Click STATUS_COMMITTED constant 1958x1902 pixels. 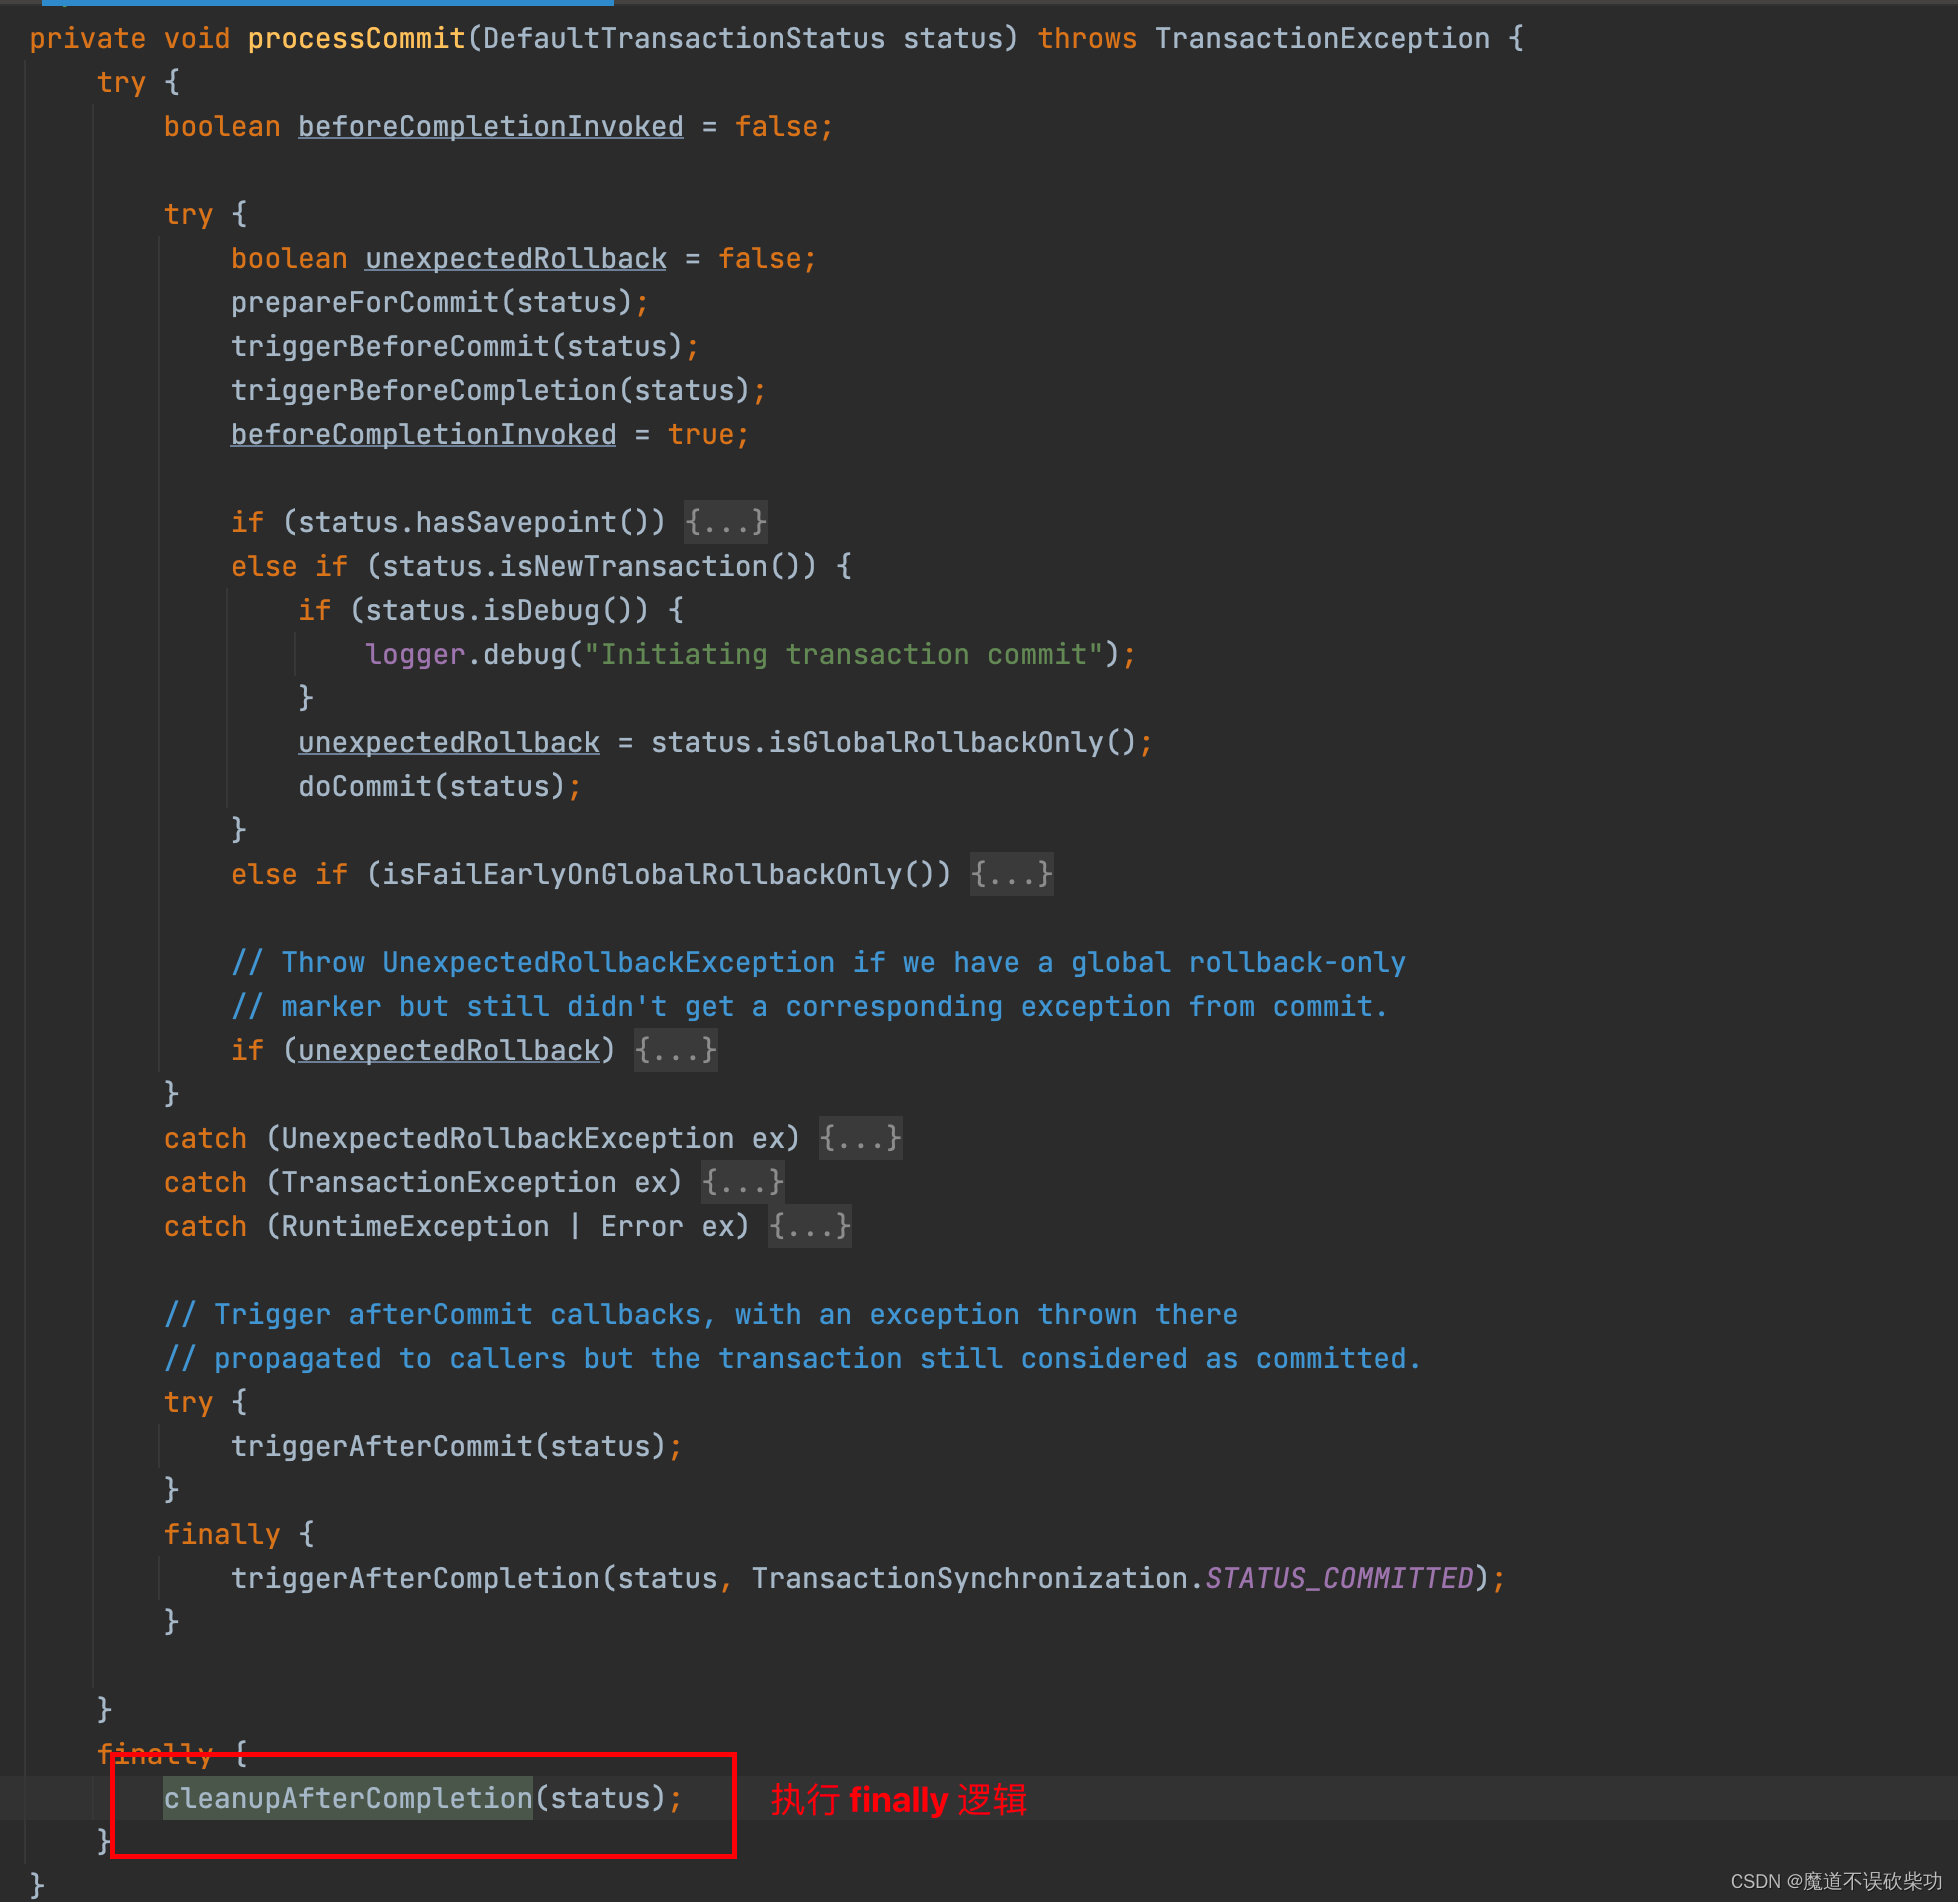(x=1339, y=1578)
